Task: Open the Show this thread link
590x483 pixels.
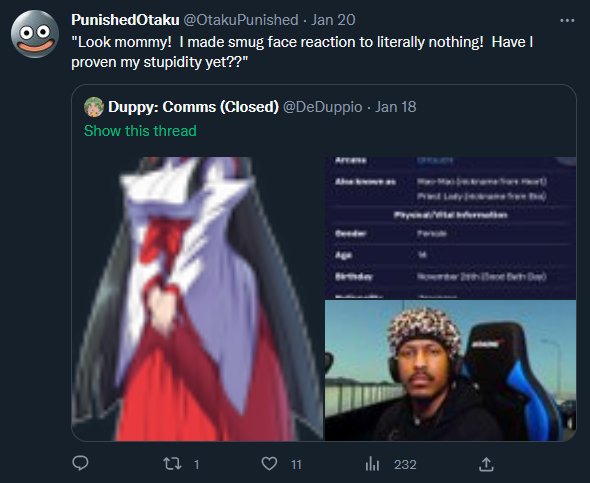Action: tap(140, 131)
